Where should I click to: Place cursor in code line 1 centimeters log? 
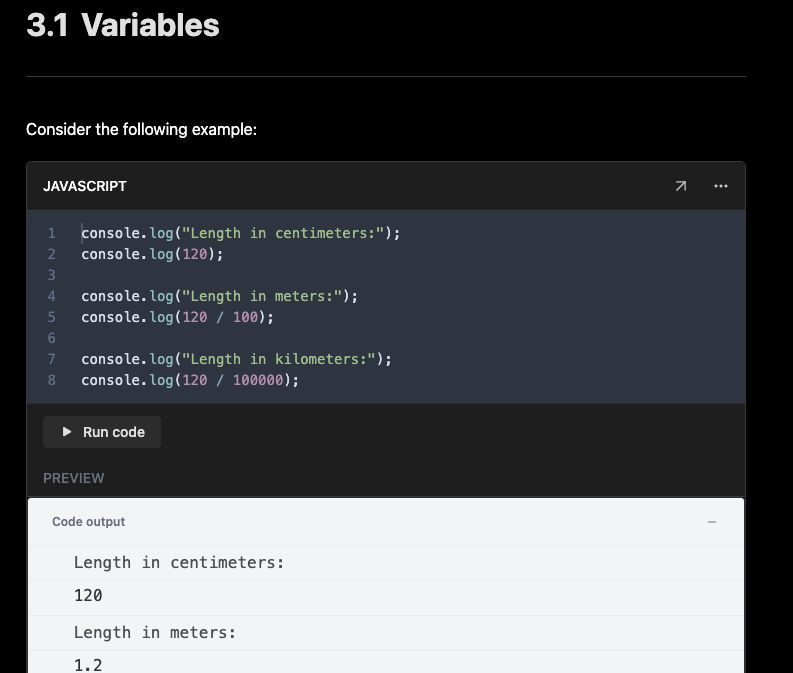pos(241,233)
